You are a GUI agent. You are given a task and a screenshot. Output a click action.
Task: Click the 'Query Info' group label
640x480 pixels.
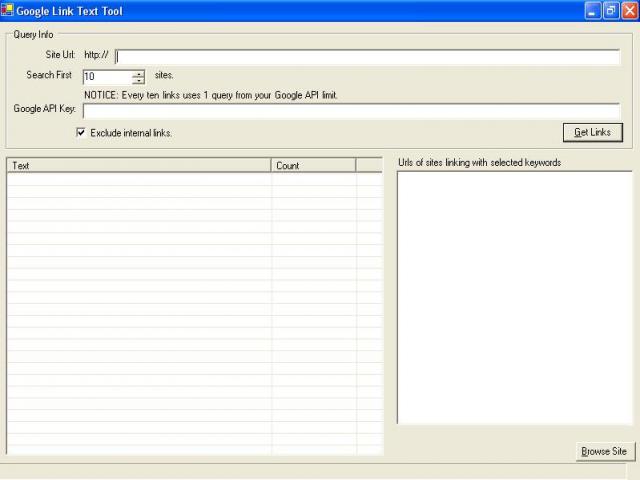pos(33,34)
